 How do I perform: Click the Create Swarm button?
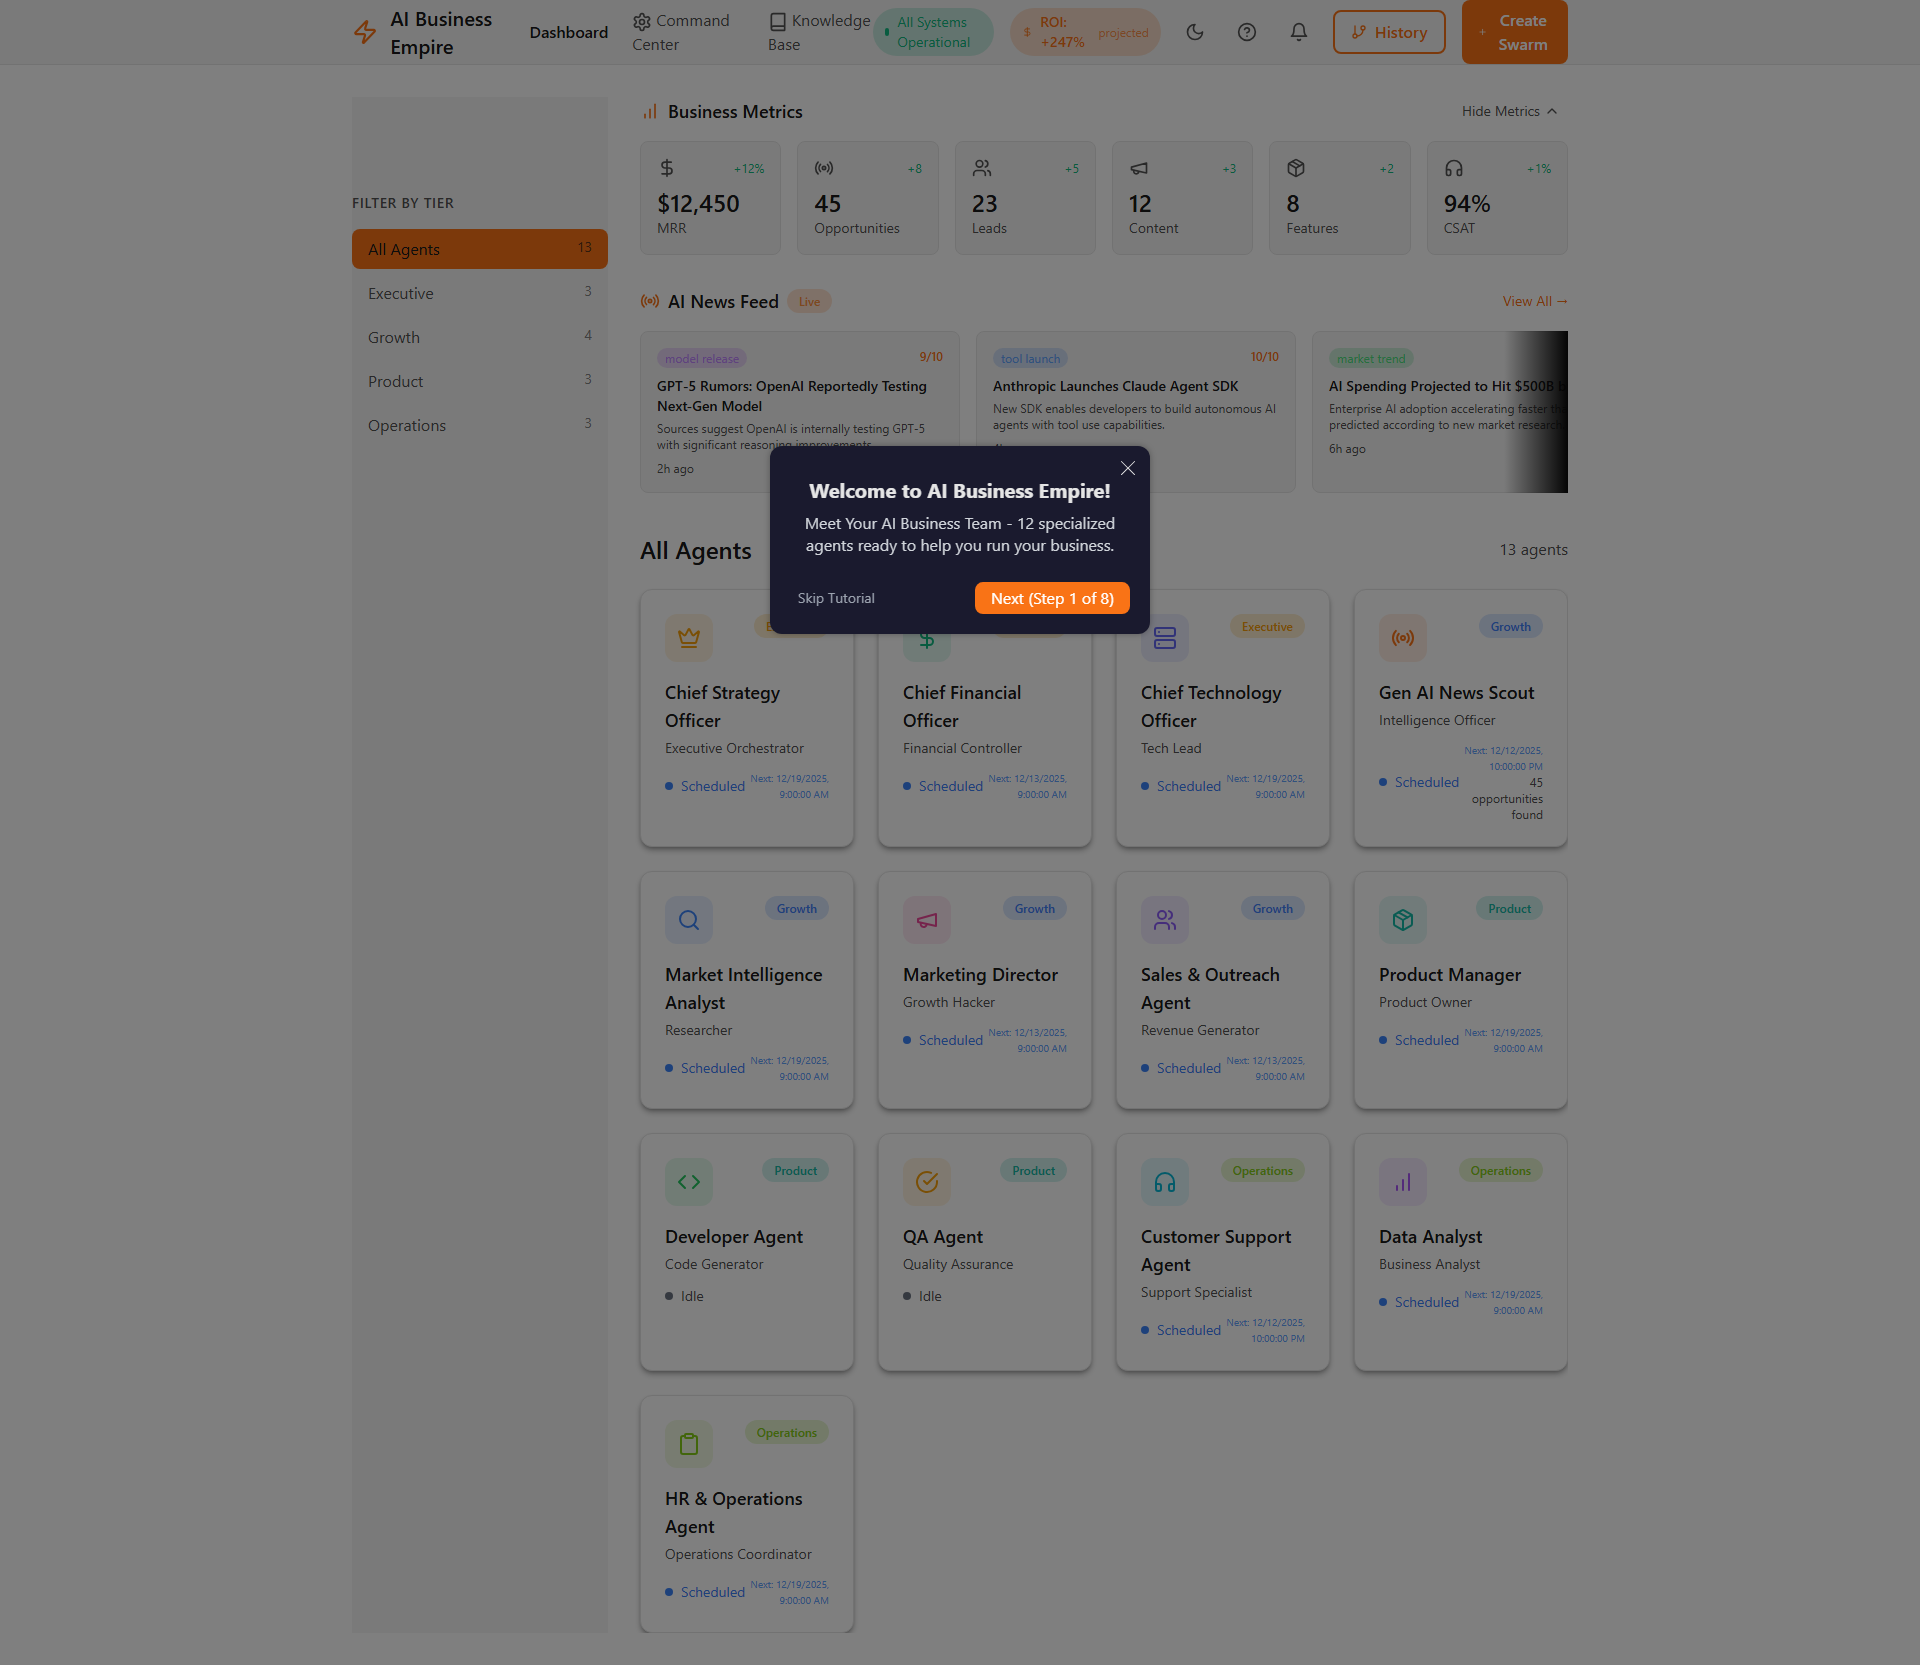click(1514, 32)
